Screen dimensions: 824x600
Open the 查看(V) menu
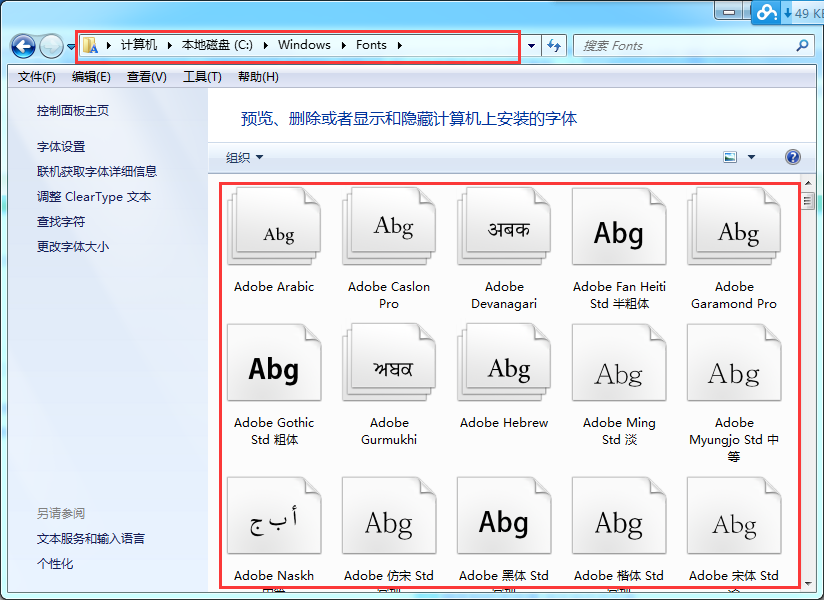point(147,77)
